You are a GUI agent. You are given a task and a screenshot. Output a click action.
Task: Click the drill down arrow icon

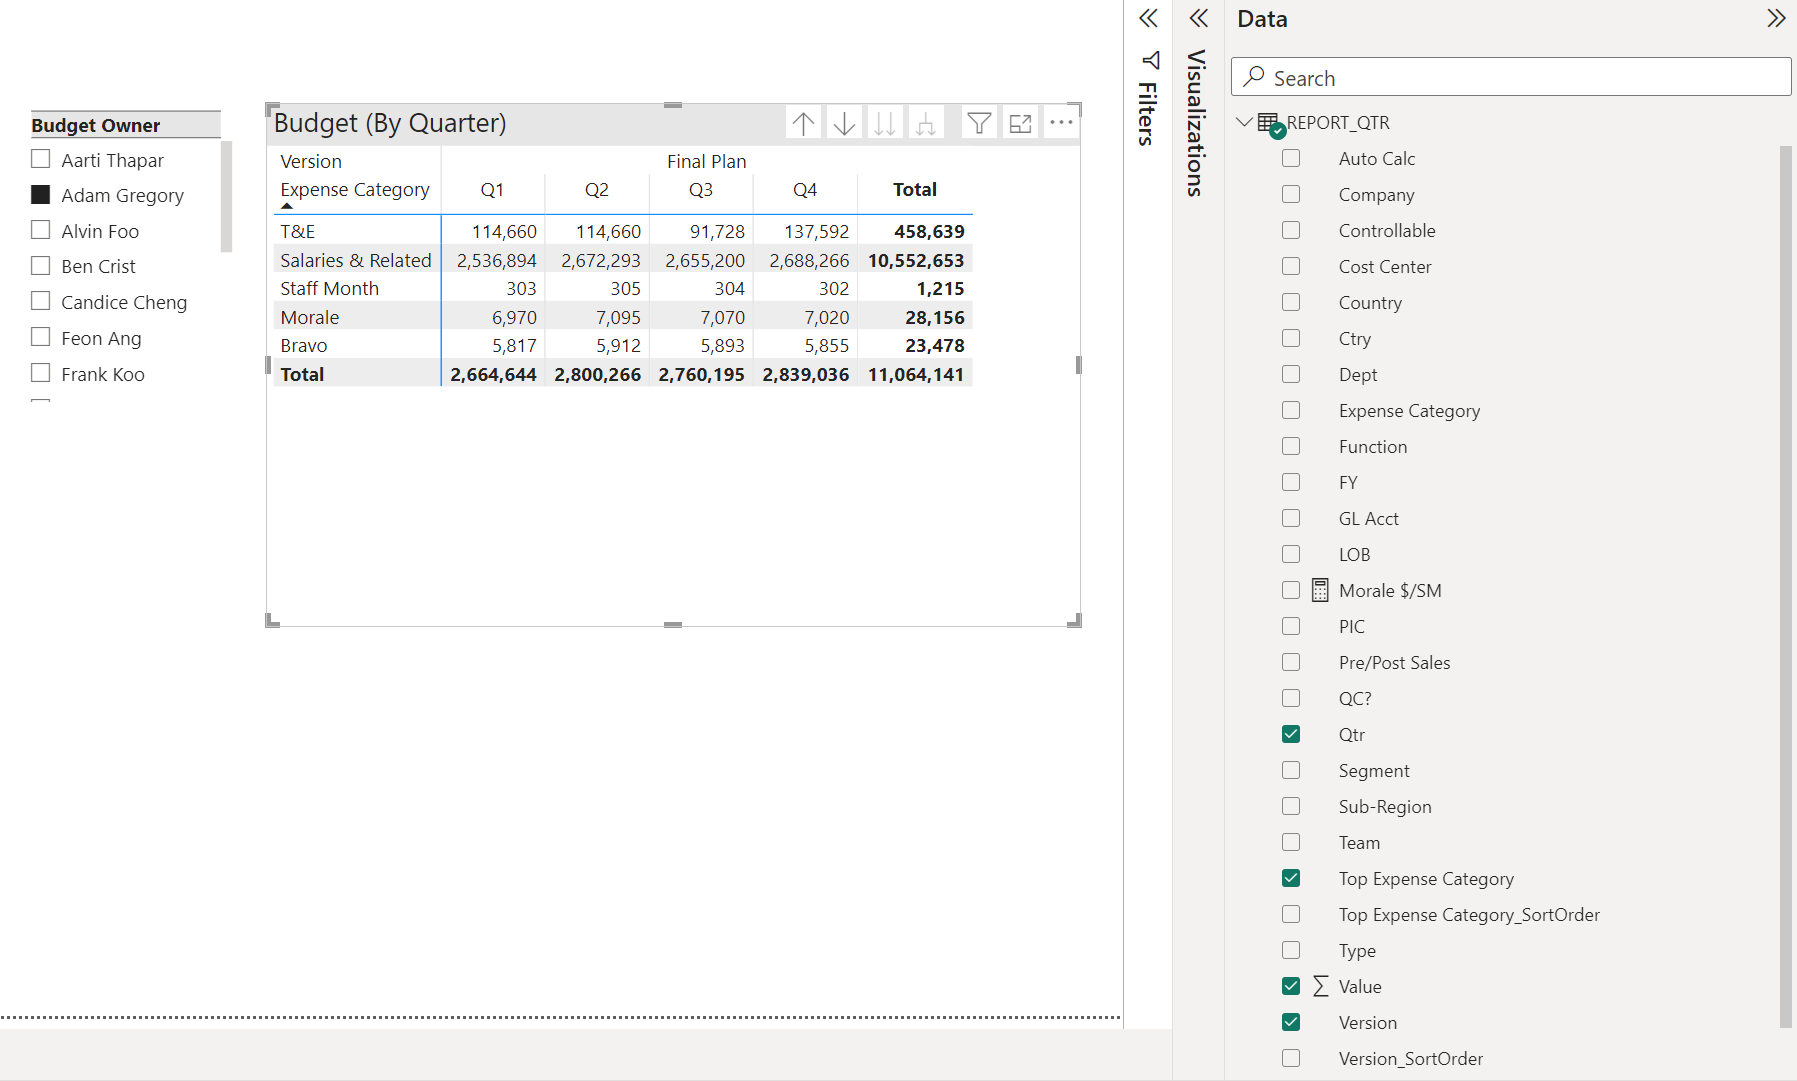click(844, 123)
